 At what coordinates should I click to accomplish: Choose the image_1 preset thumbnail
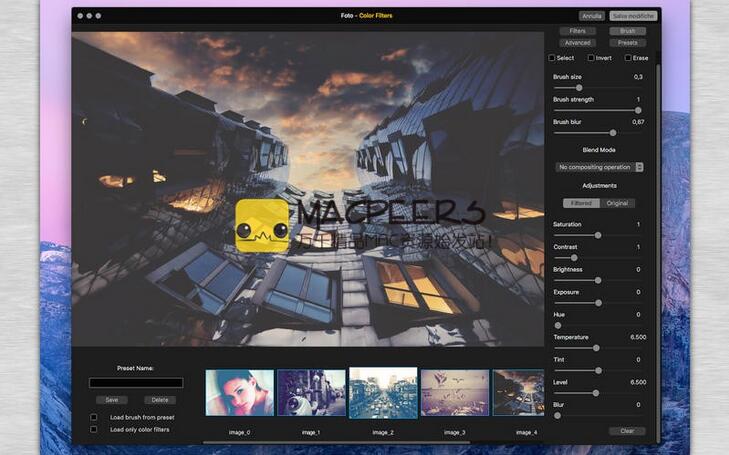tap(311, 393)
